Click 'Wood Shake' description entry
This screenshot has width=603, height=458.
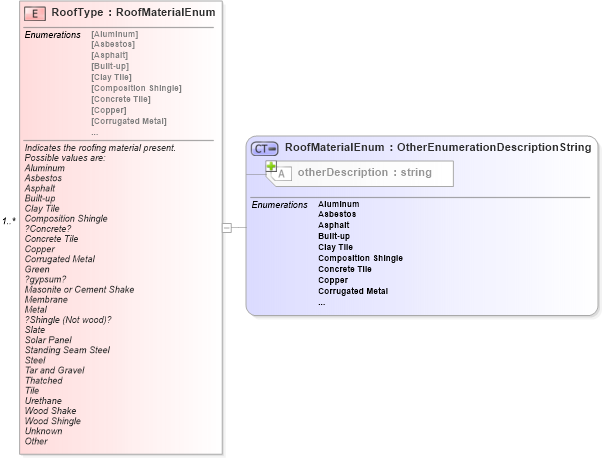click(x=50, y=411)
